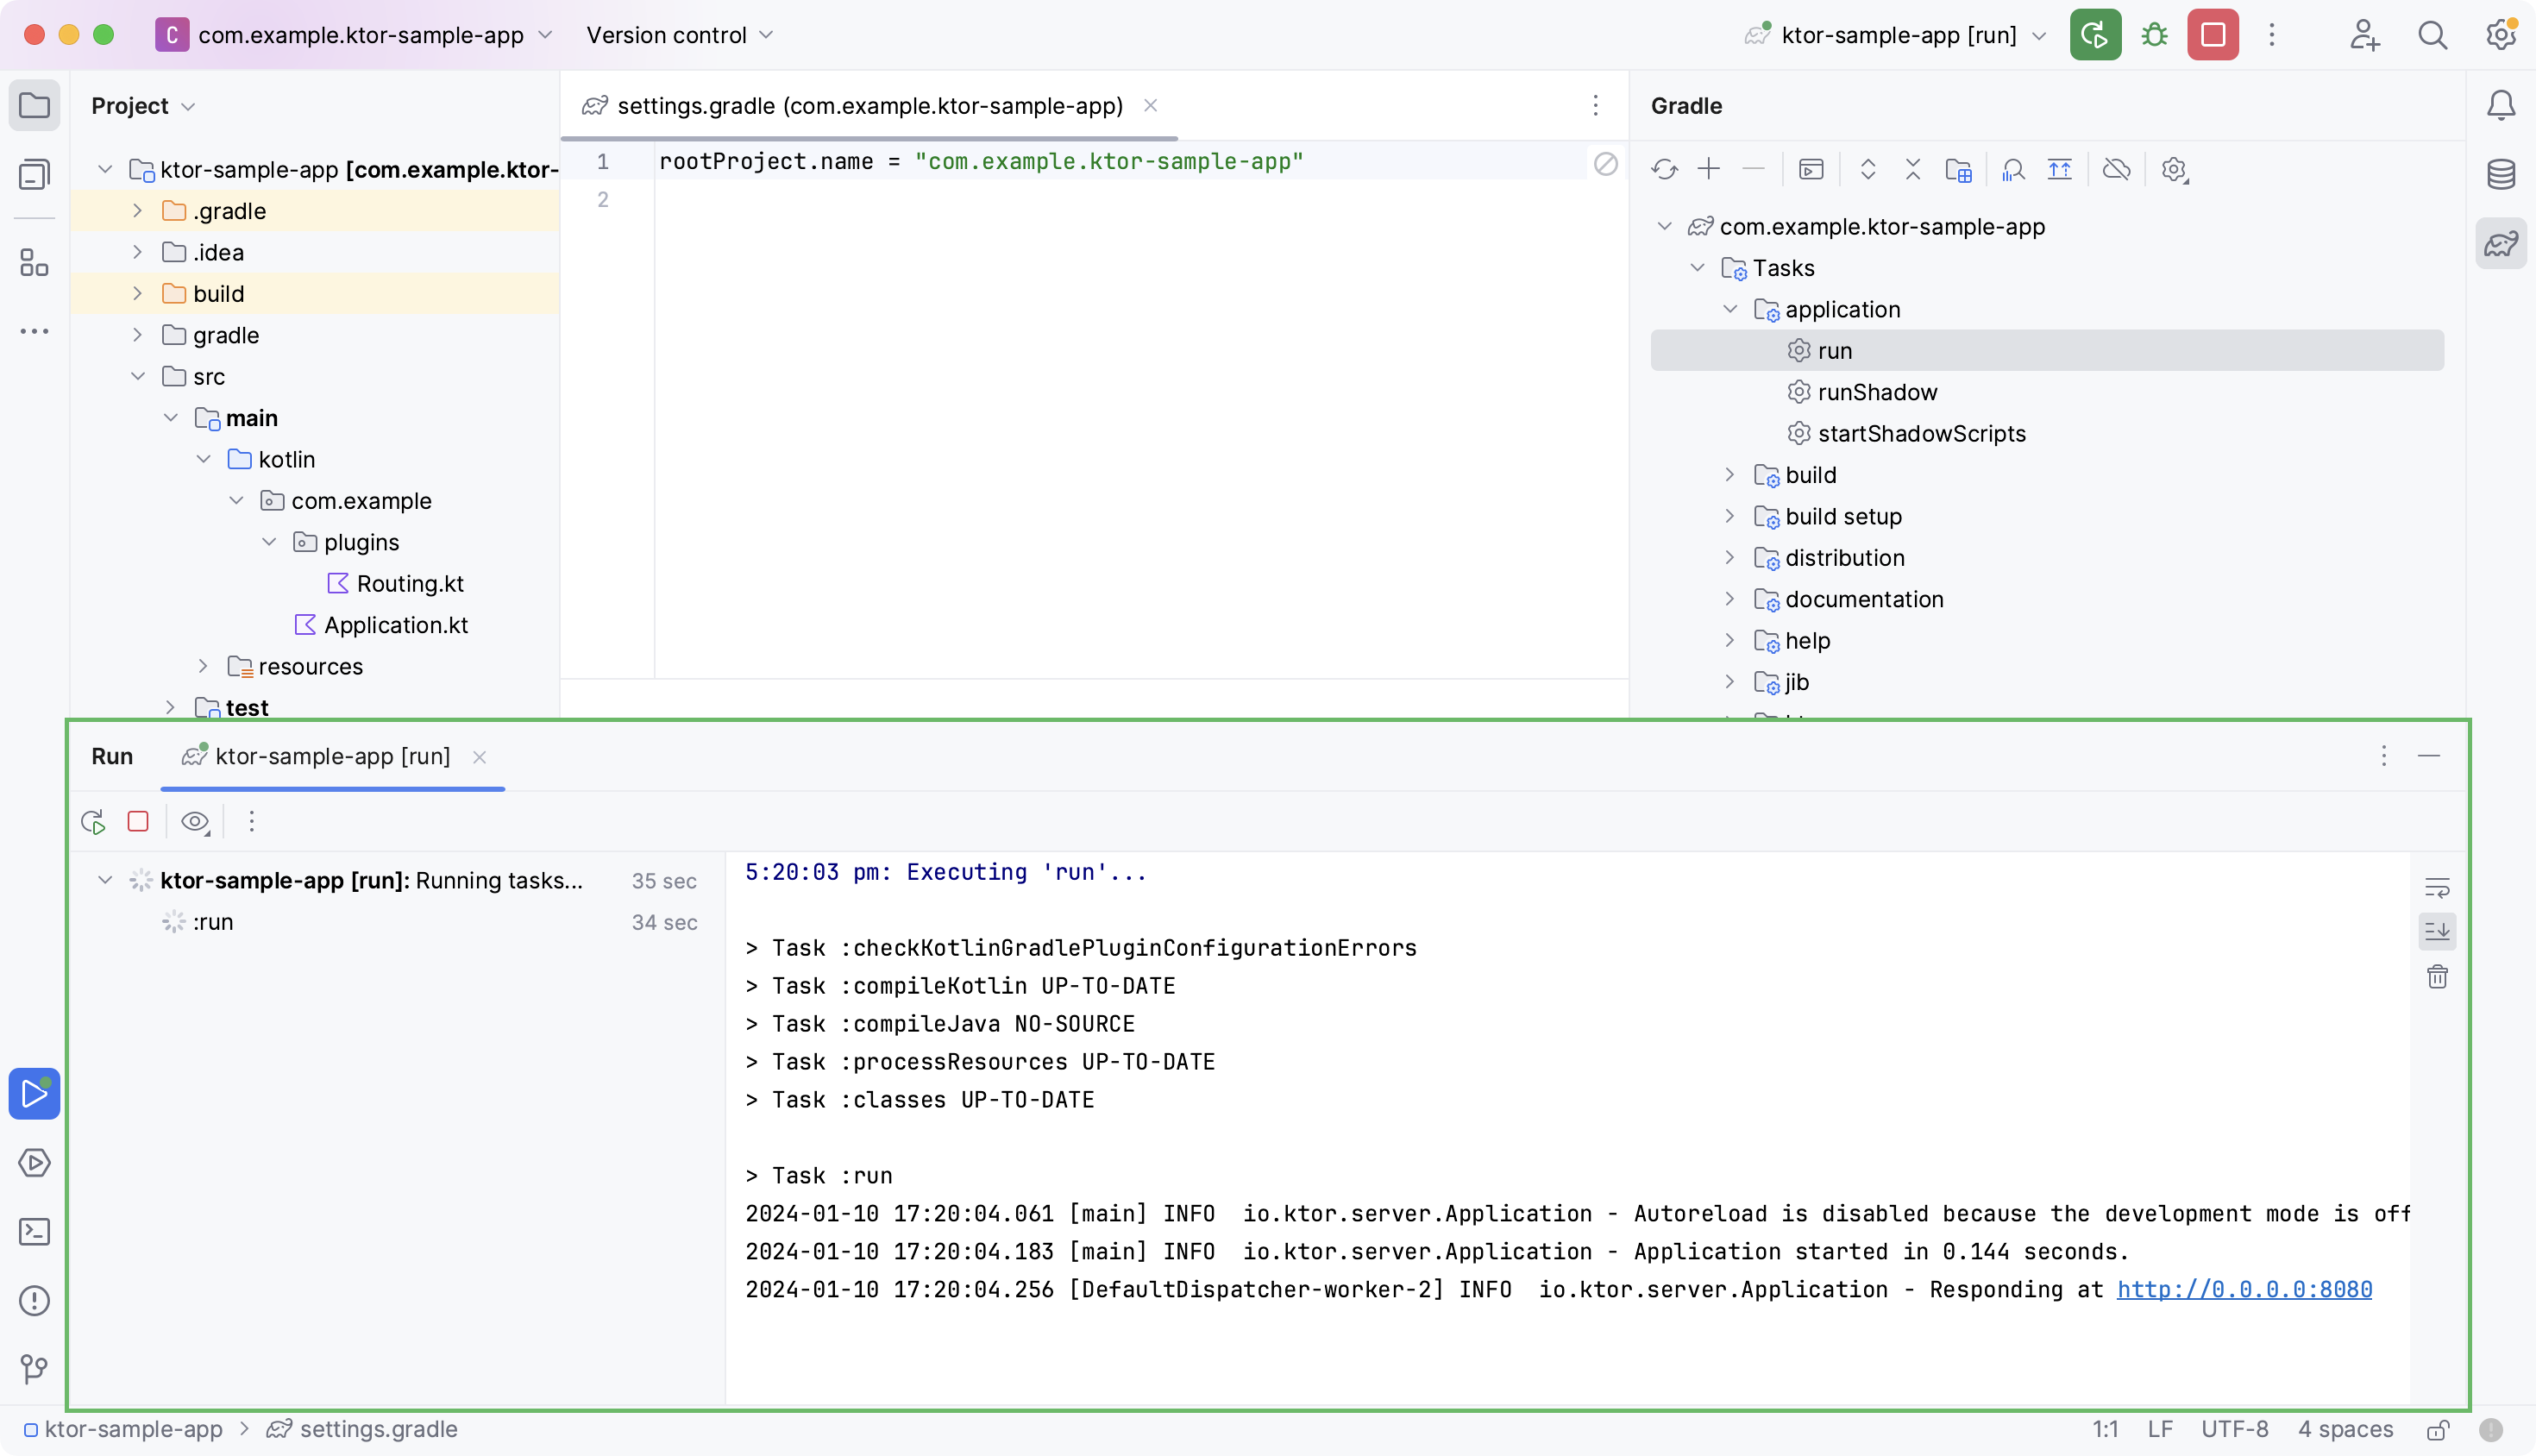Open the Commit tool window icon

(34, 174)
